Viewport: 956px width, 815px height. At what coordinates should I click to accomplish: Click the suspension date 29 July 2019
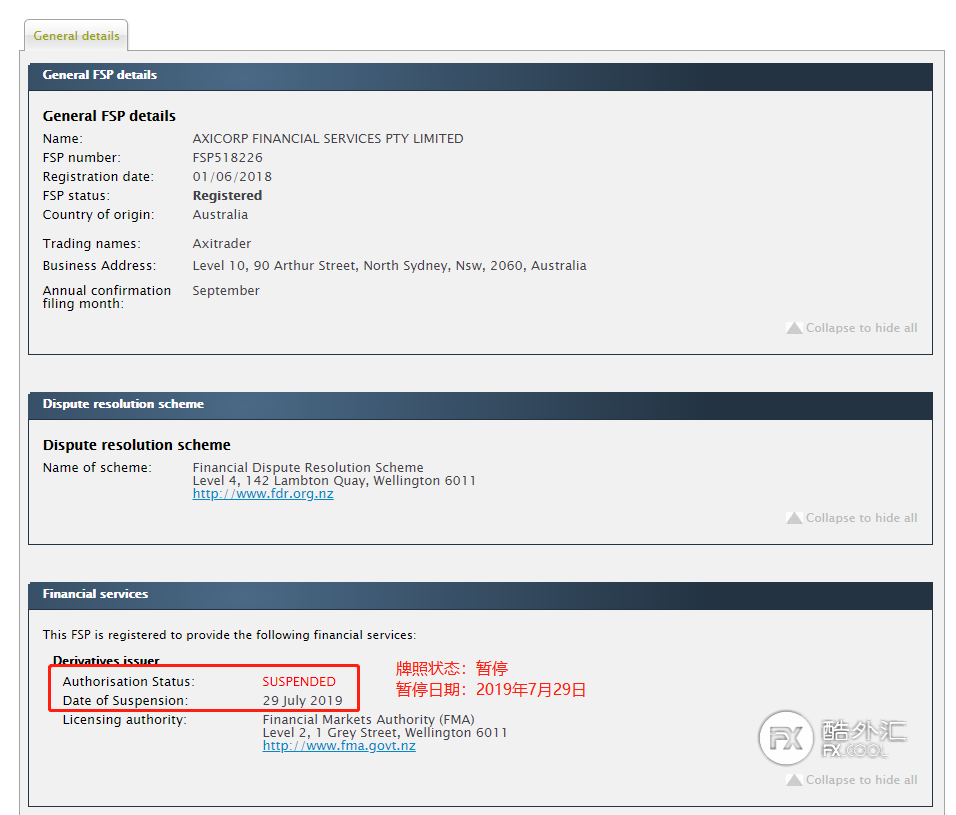[302, 701]
